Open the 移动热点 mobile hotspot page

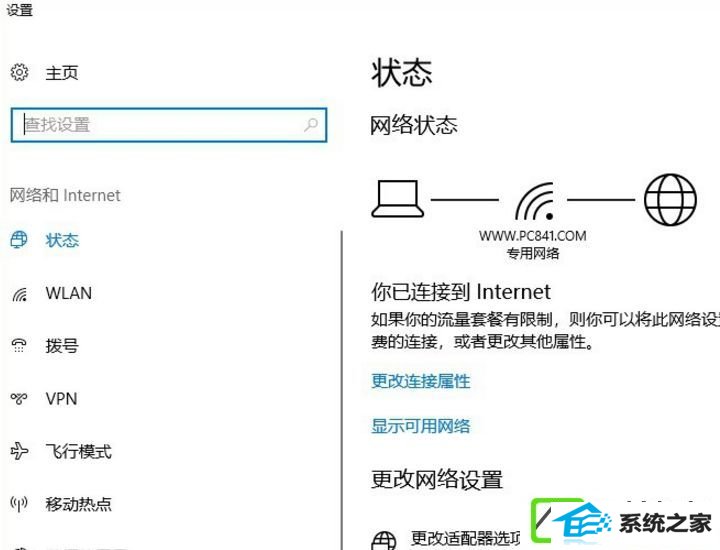coord(79,504)
